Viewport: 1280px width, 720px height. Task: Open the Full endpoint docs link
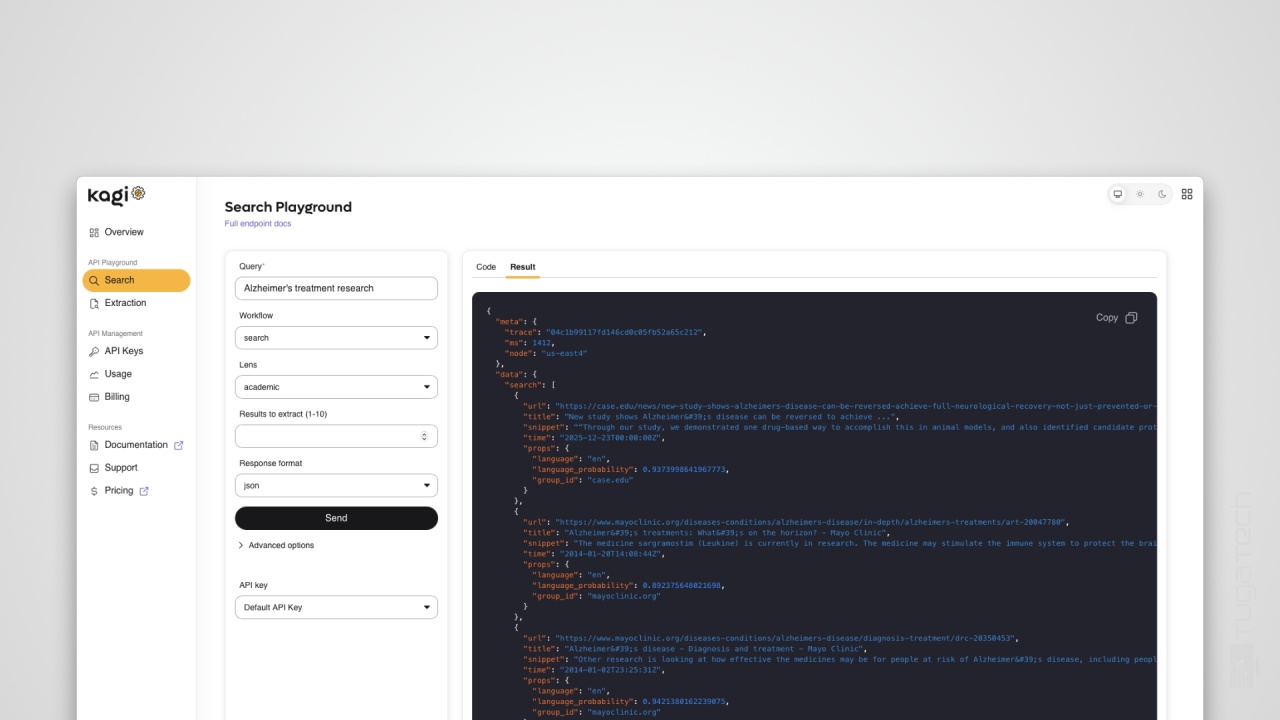pyautogui.click(x=258, y=224)
